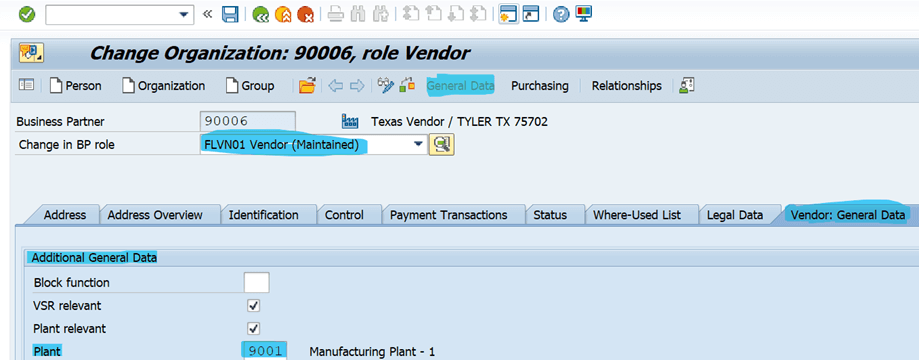Open the Change in BP role dropdown
Image resolution: width=919 pixels, height=360 pixels.
click(x=418, y=144)
